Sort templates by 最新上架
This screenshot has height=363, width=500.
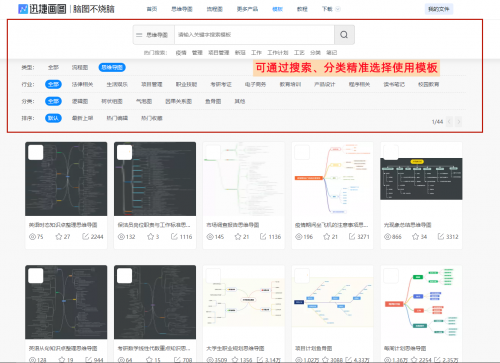82,118
